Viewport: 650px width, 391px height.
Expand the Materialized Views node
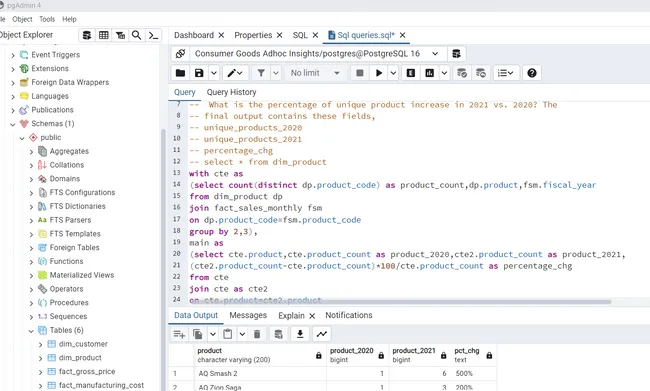pyautogui.click(x=31, y=276)
